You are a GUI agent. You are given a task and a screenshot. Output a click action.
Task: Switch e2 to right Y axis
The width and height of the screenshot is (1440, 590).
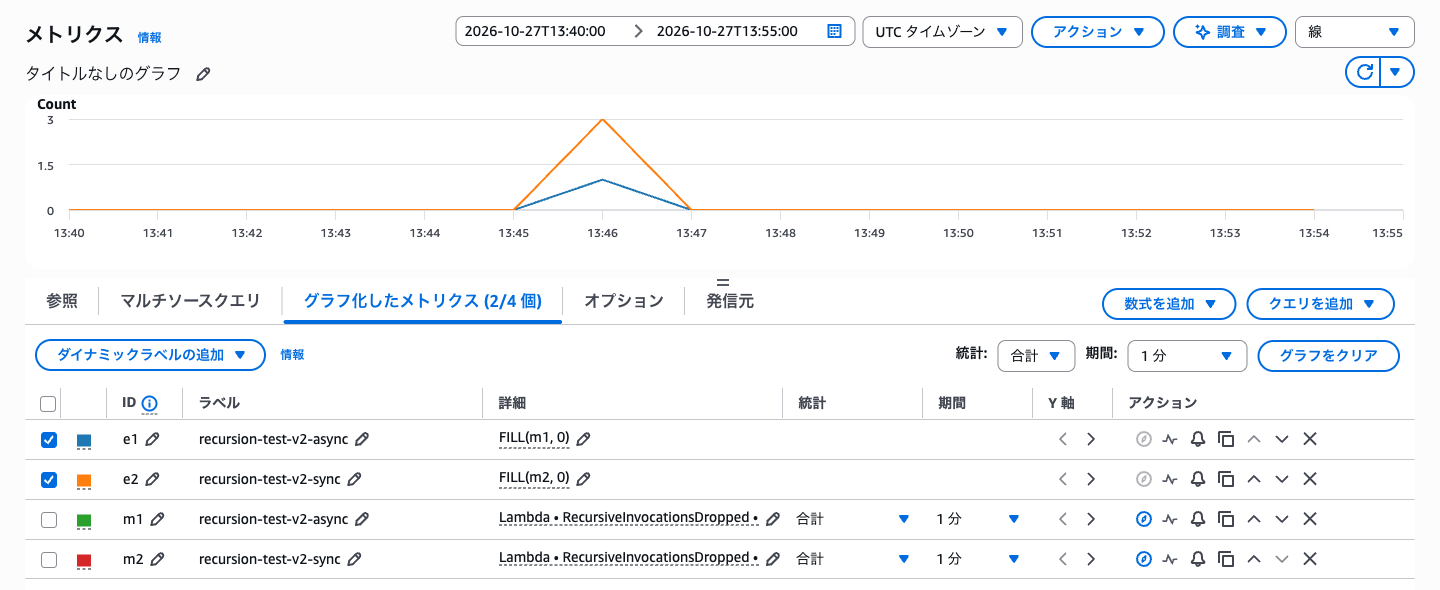pyautogui.click(x=1091, y=479)
